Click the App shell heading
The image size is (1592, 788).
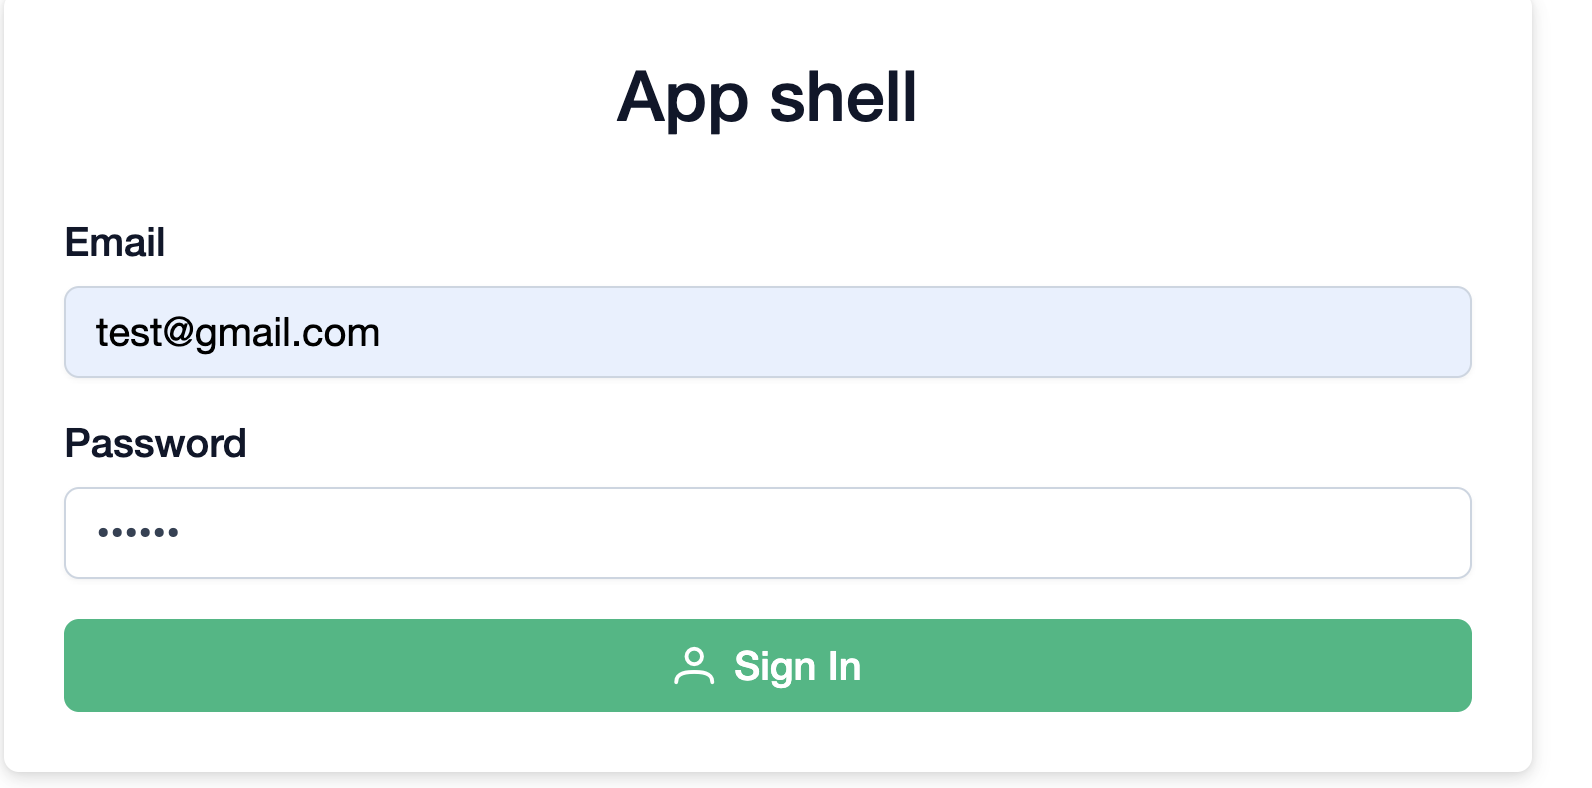point(767,98)
